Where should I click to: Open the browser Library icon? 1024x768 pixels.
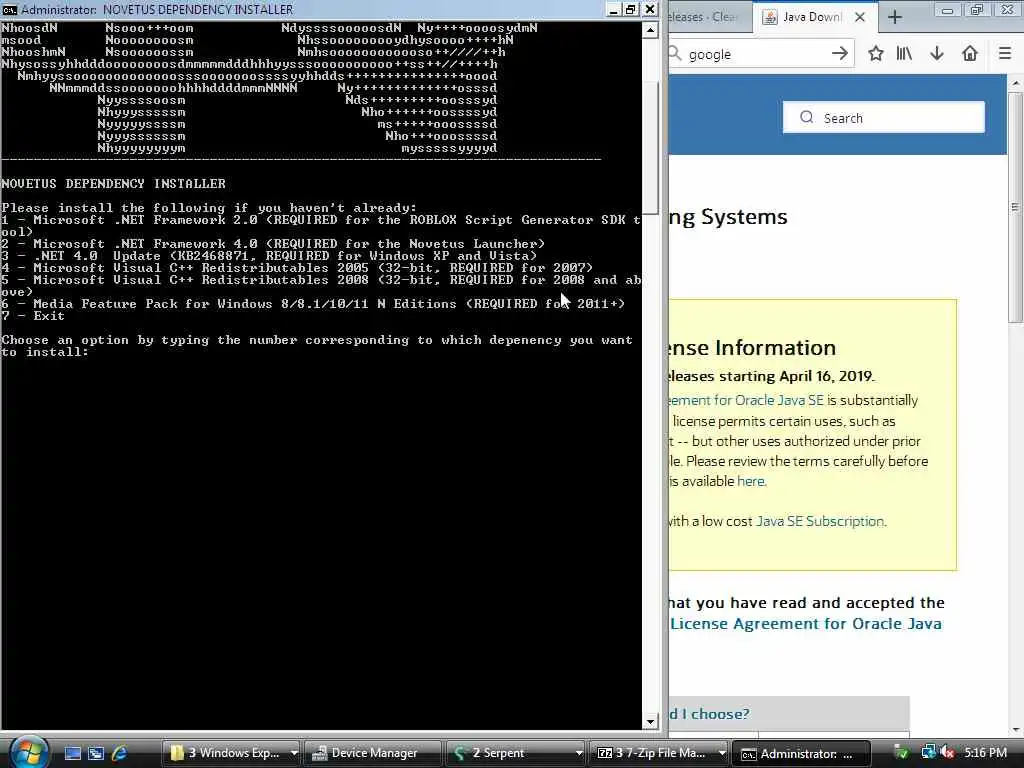click(904, 54)
